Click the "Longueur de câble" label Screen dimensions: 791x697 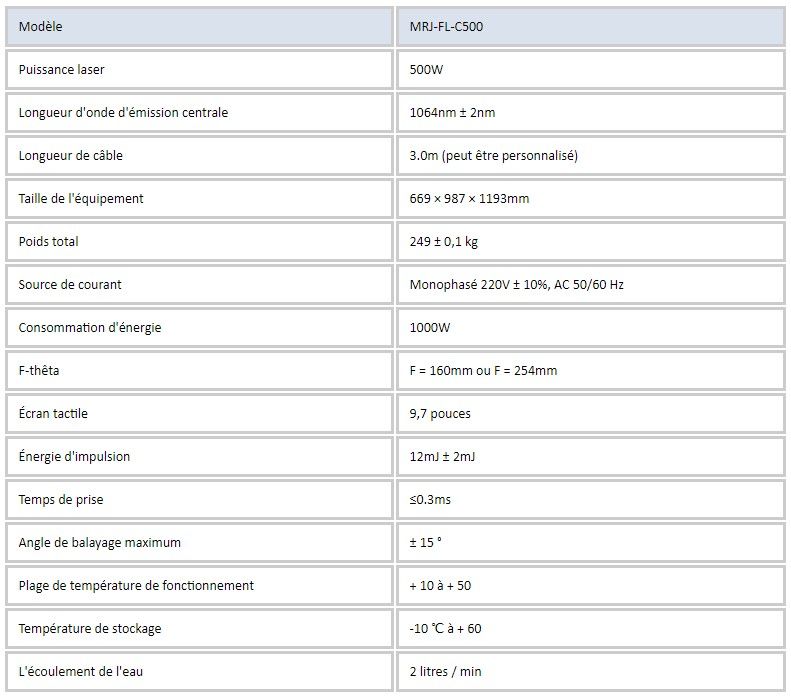point(70,156)
